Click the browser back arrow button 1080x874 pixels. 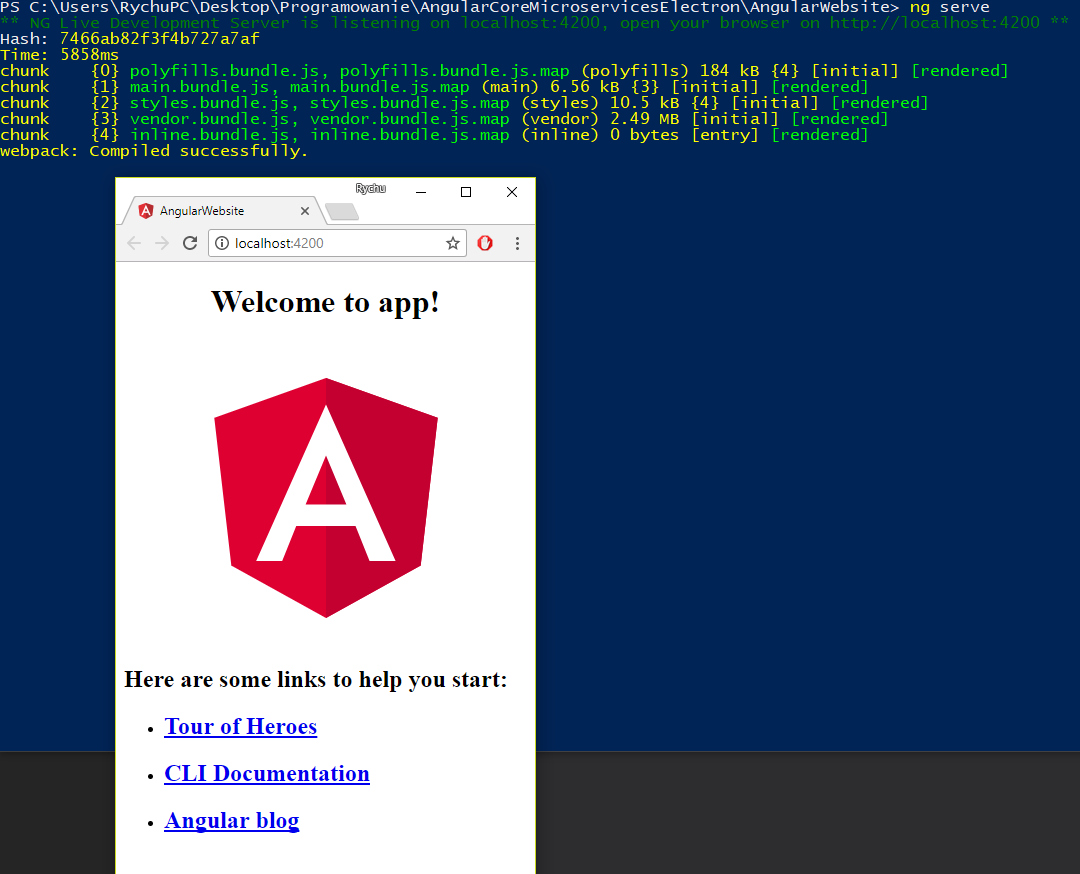134,243
